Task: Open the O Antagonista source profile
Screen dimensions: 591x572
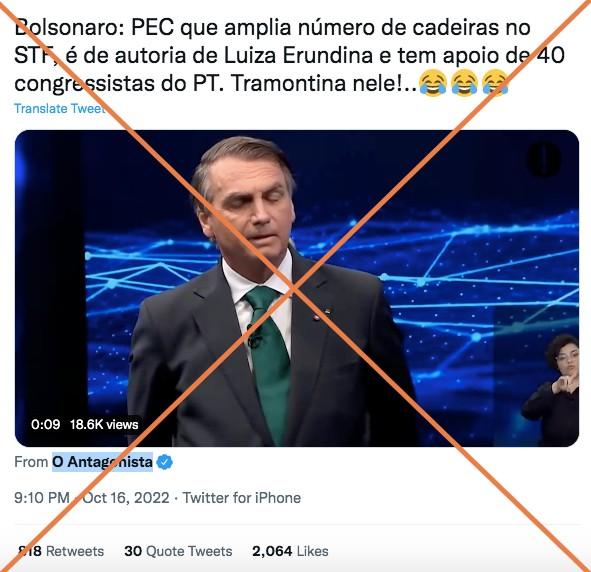Action: [102, 462]
